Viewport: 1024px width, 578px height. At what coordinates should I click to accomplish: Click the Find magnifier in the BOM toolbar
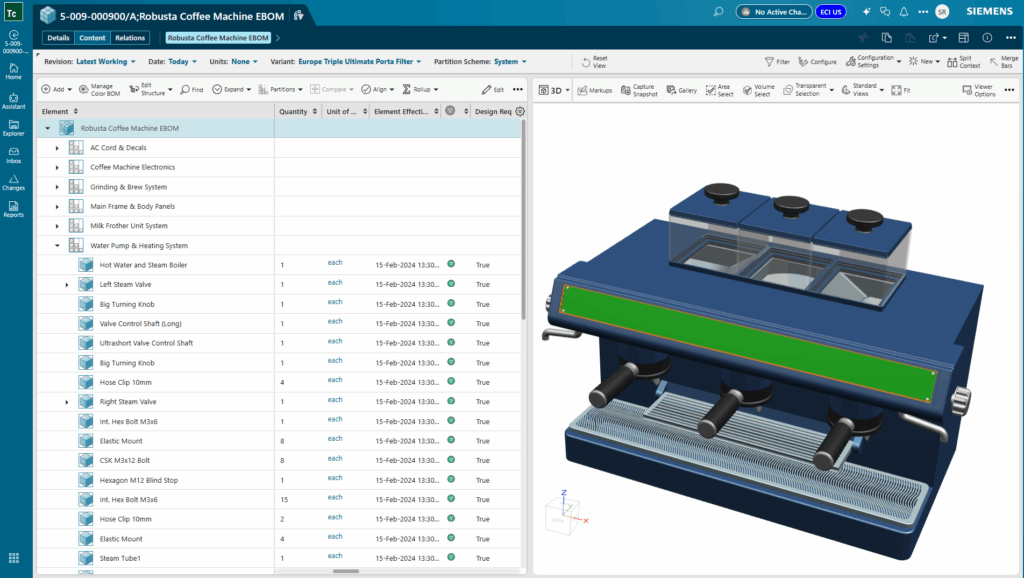point(184,90)
